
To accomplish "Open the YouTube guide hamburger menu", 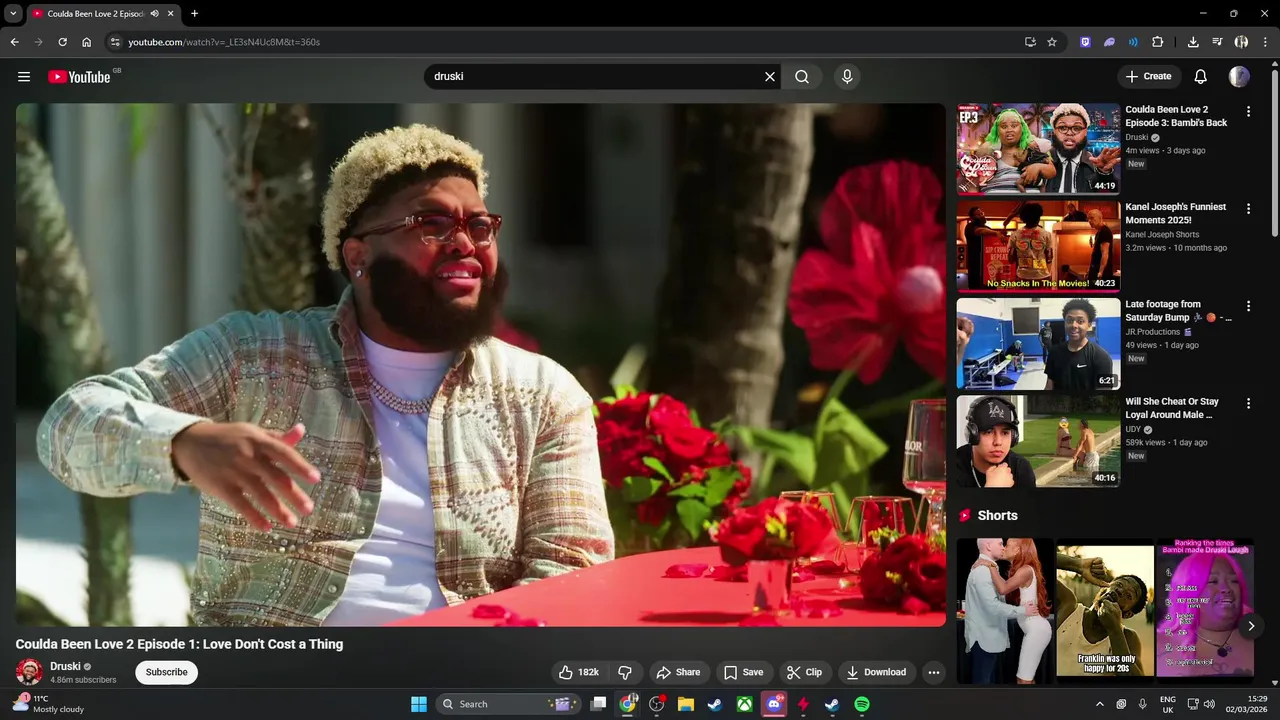I will pyautogui.click(x=24, y=76).
